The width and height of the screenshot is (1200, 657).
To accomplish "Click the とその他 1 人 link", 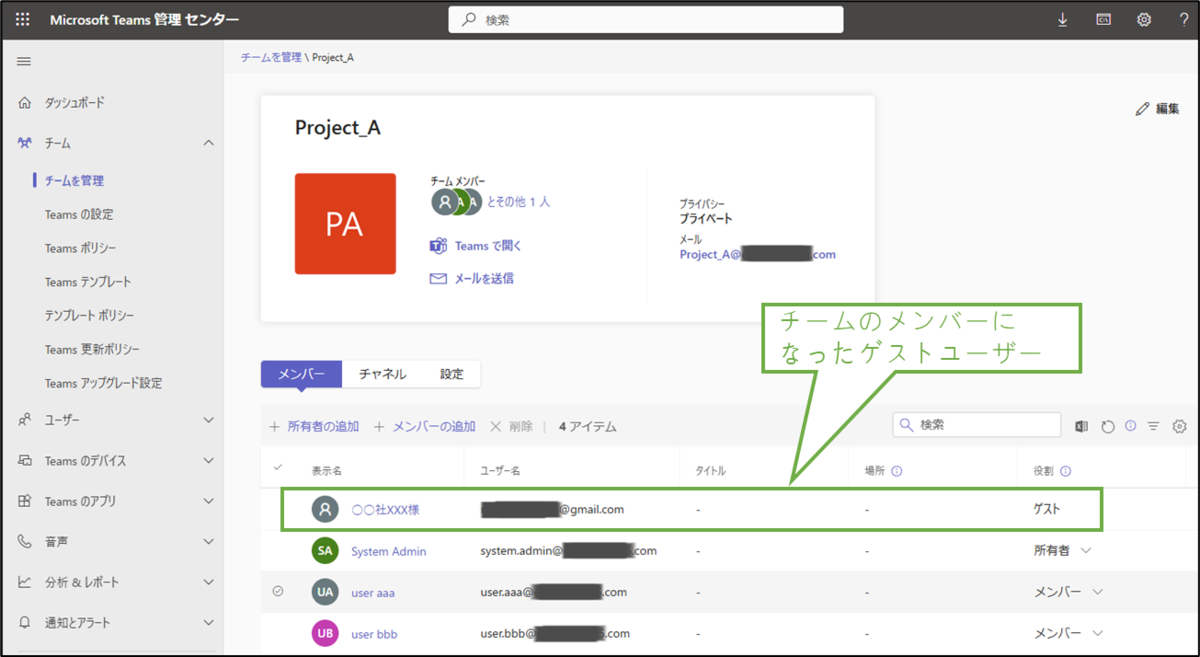I will point(518,202).
